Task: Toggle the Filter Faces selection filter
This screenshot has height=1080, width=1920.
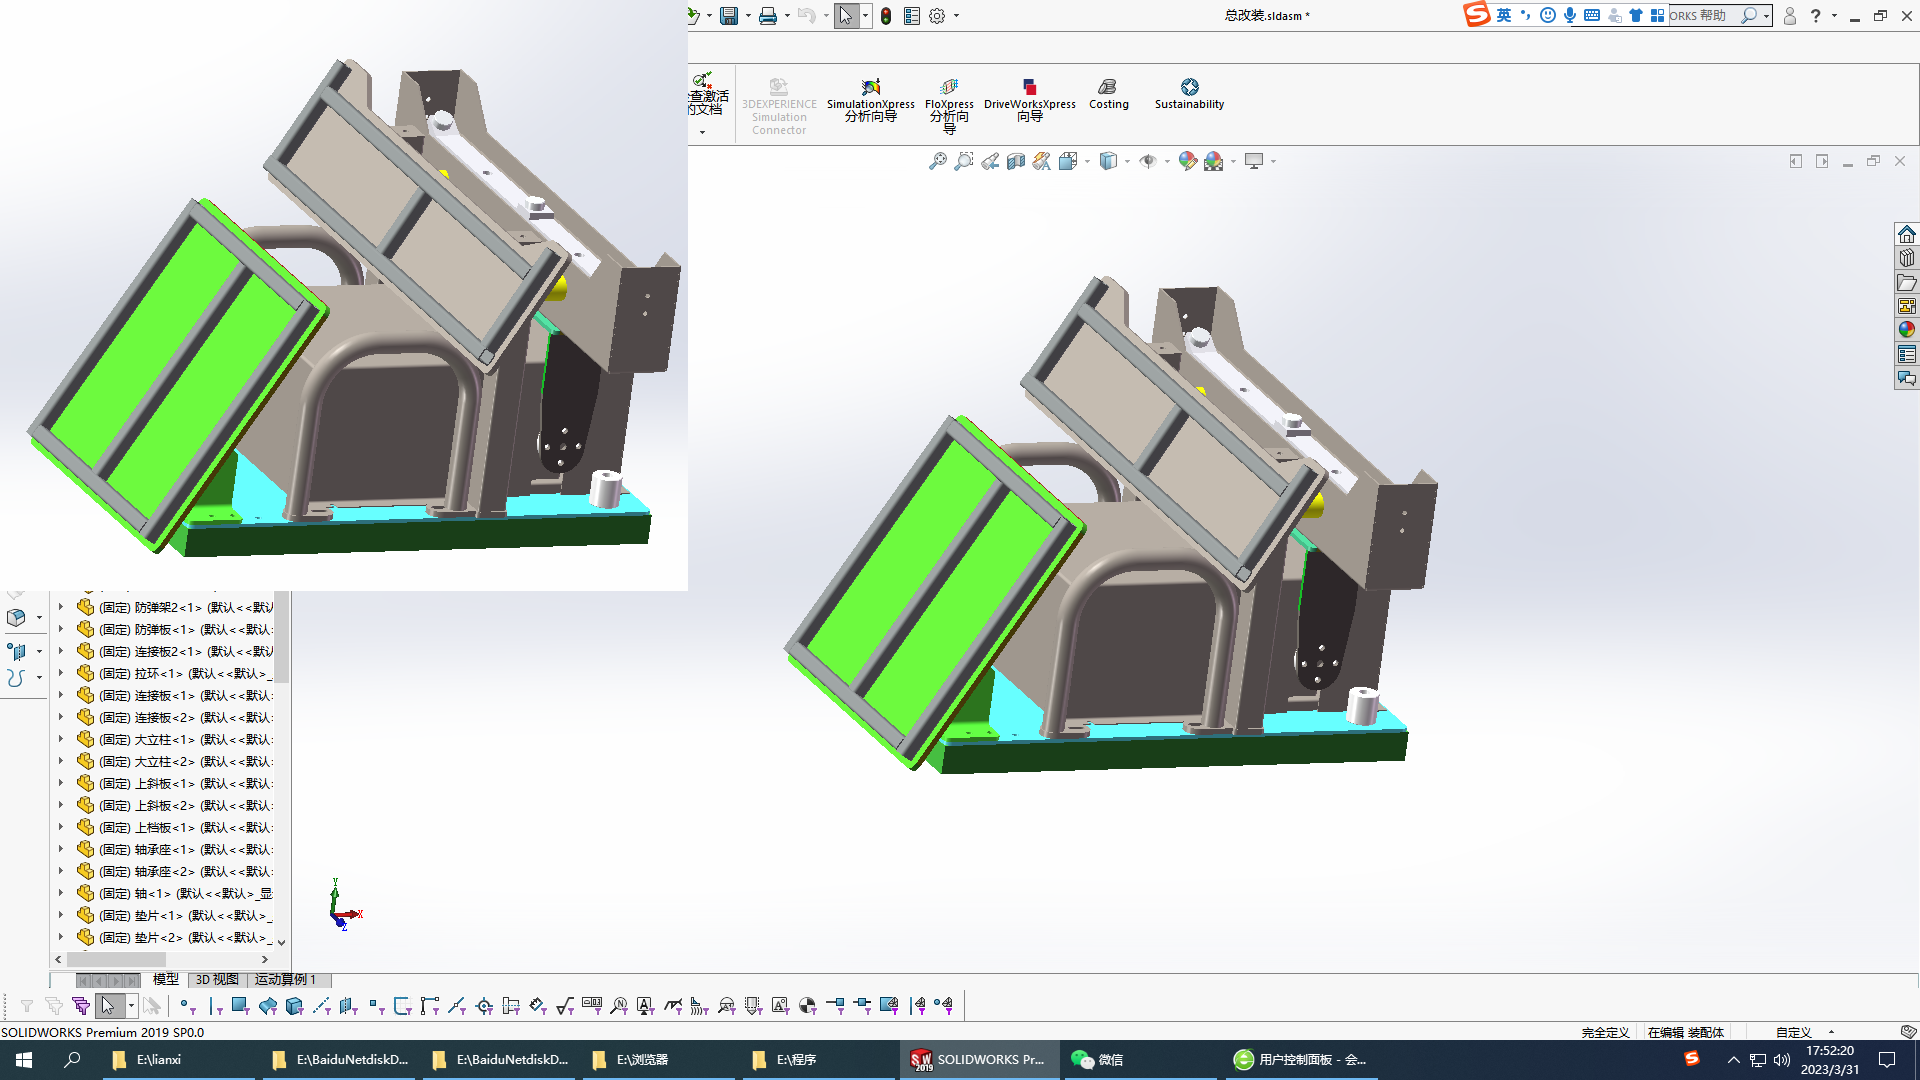Action: click(240, 1006)
